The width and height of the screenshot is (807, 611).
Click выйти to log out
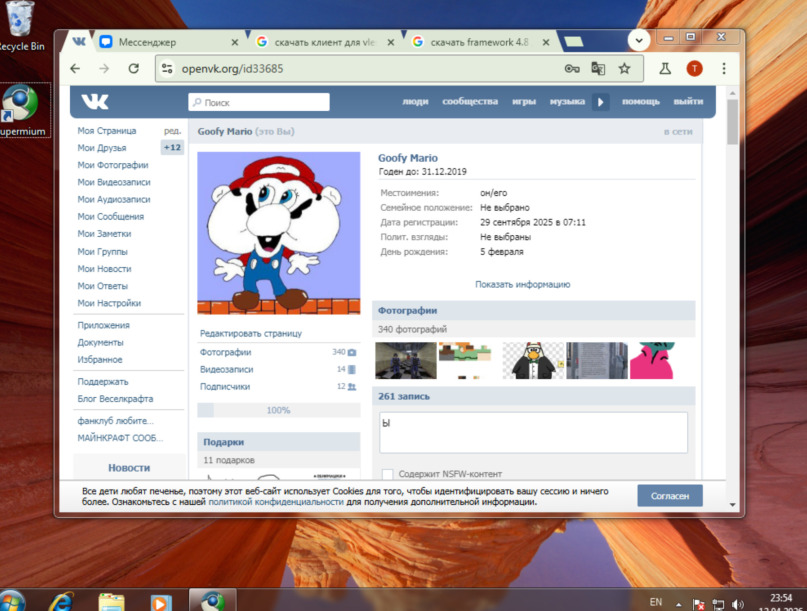click(688, 101)
